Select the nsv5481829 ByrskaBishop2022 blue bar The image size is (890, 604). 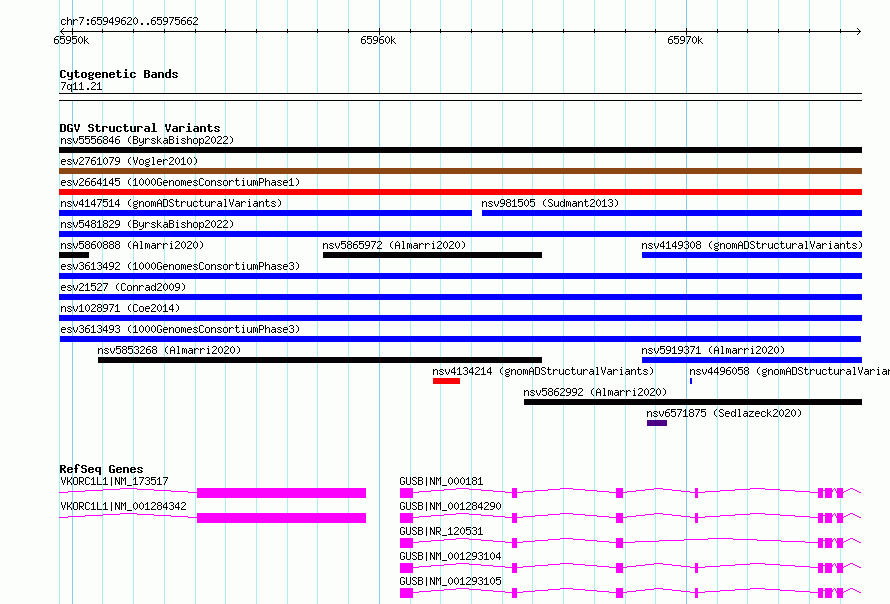click(x=460, y=234)
